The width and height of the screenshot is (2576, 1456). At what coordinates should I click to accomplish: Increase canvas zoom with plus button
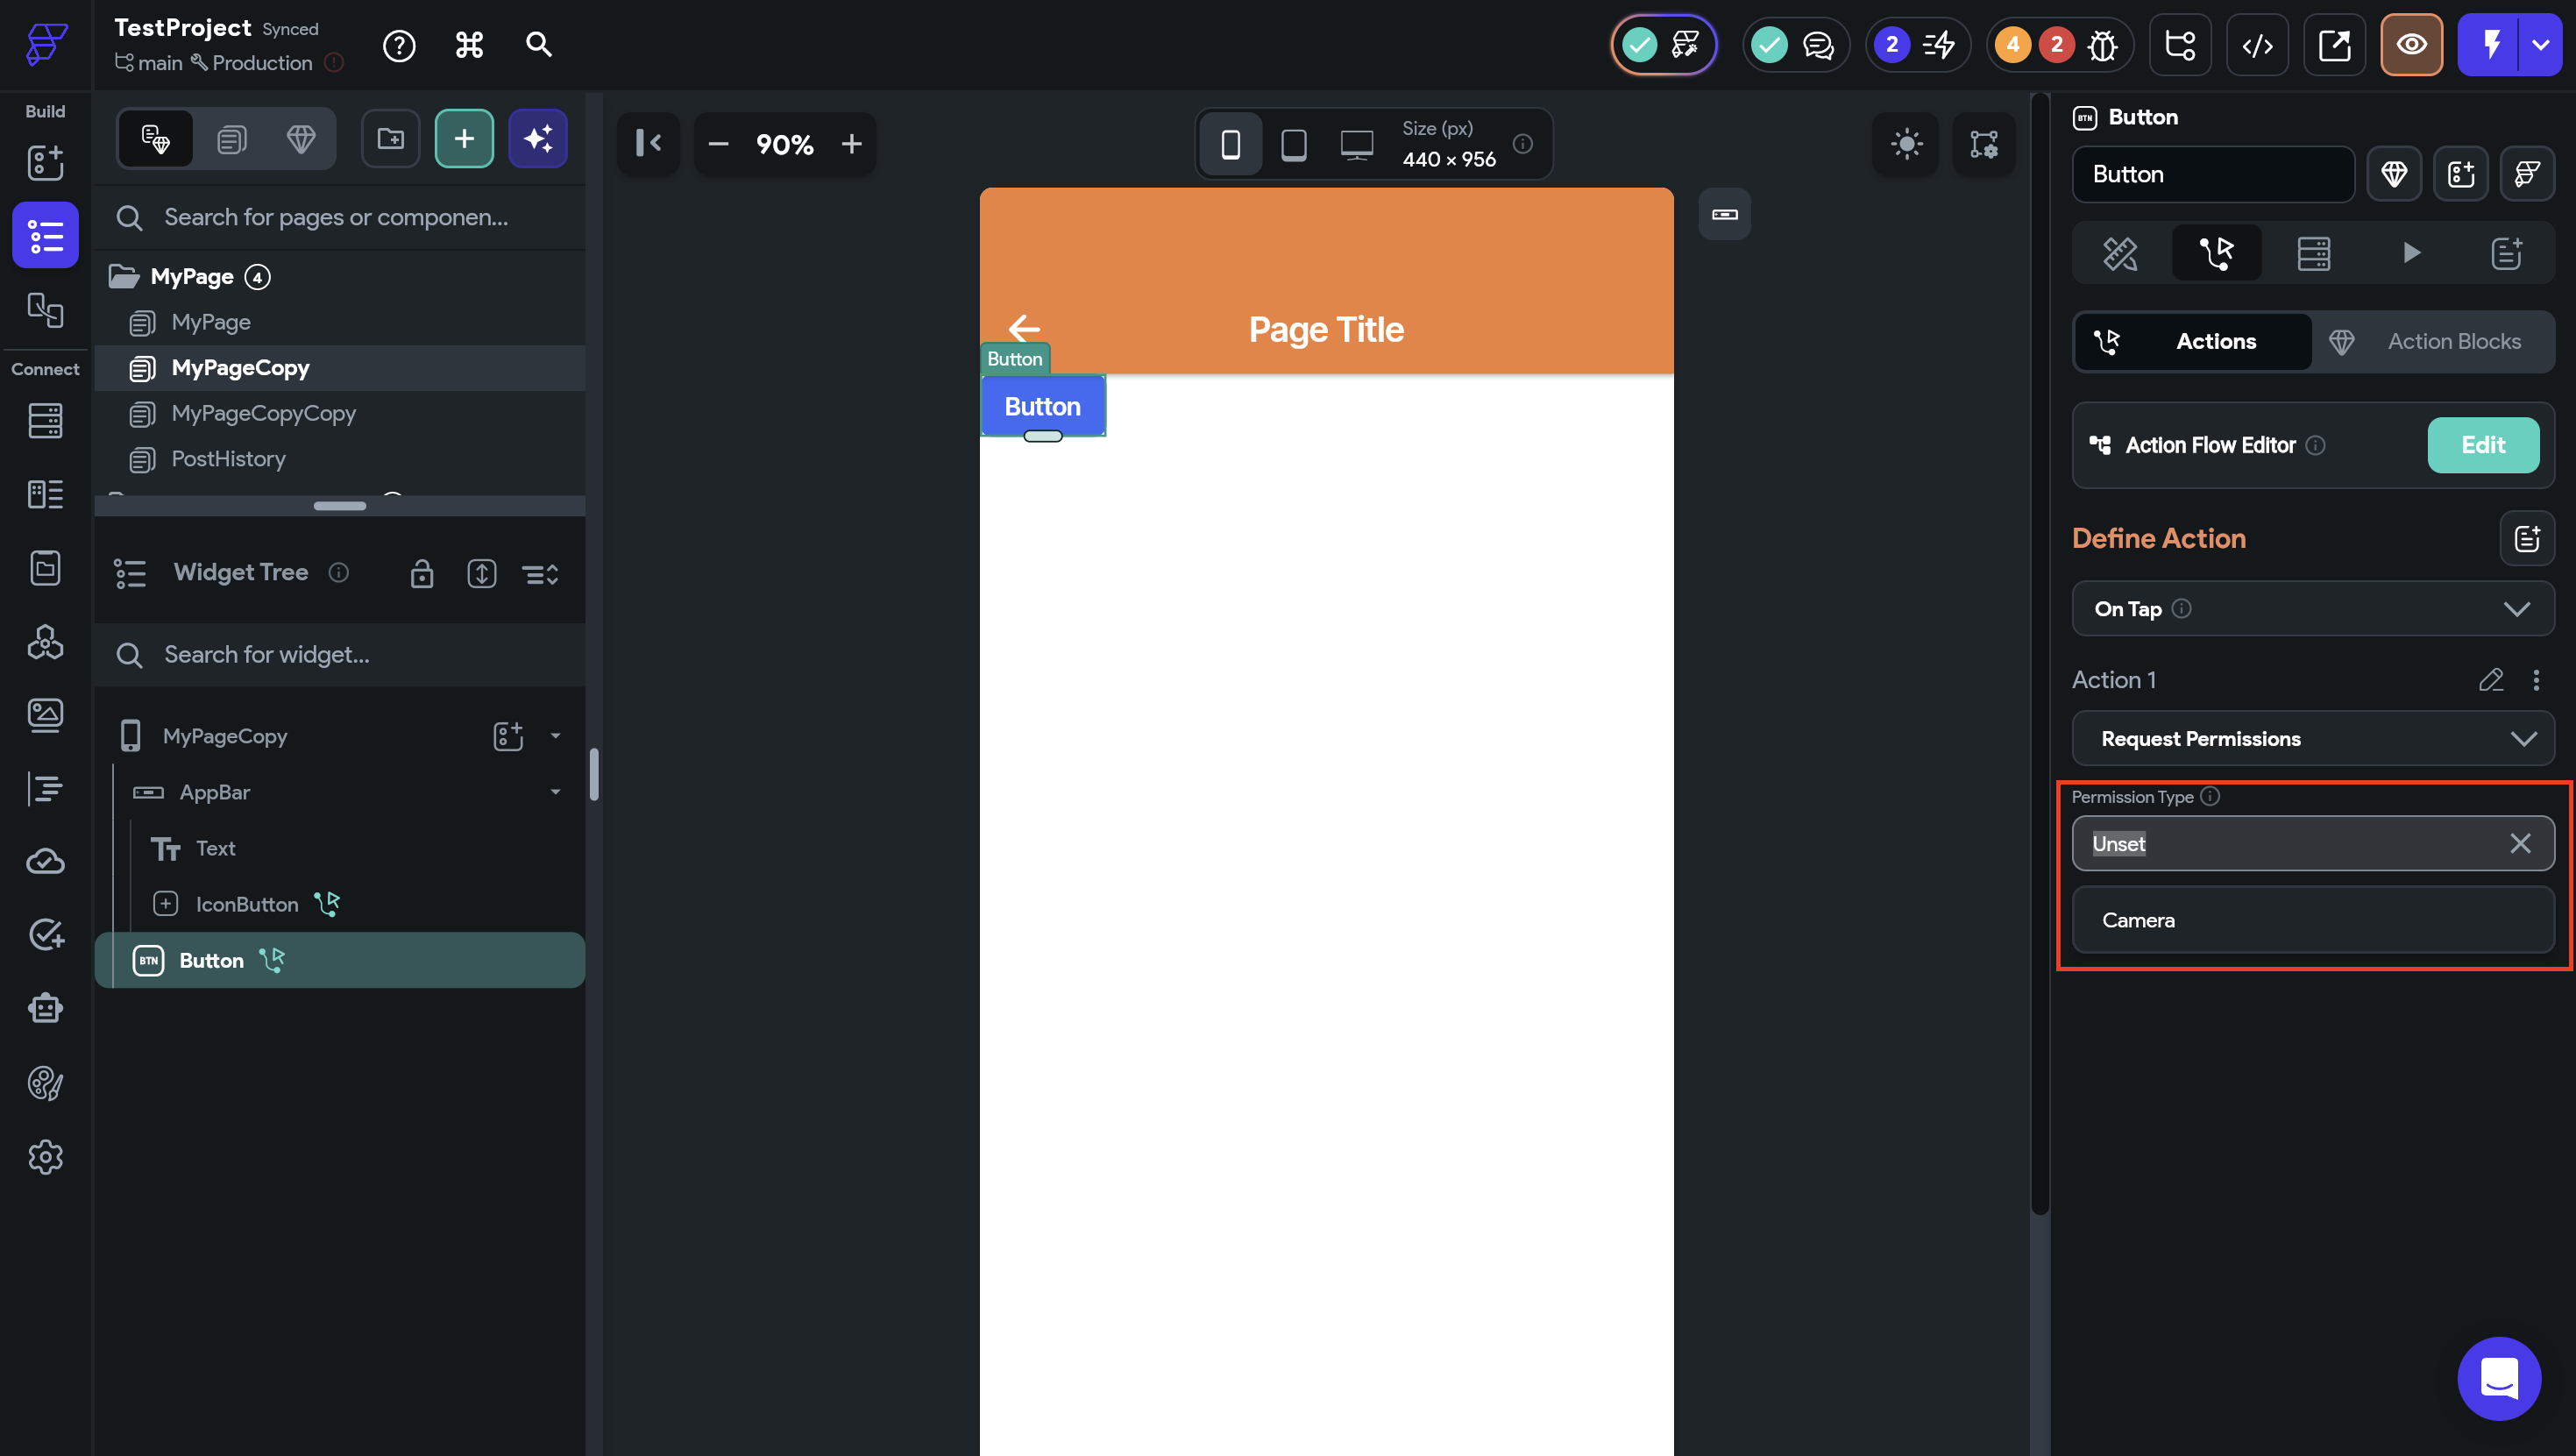[x=852, y=144]
